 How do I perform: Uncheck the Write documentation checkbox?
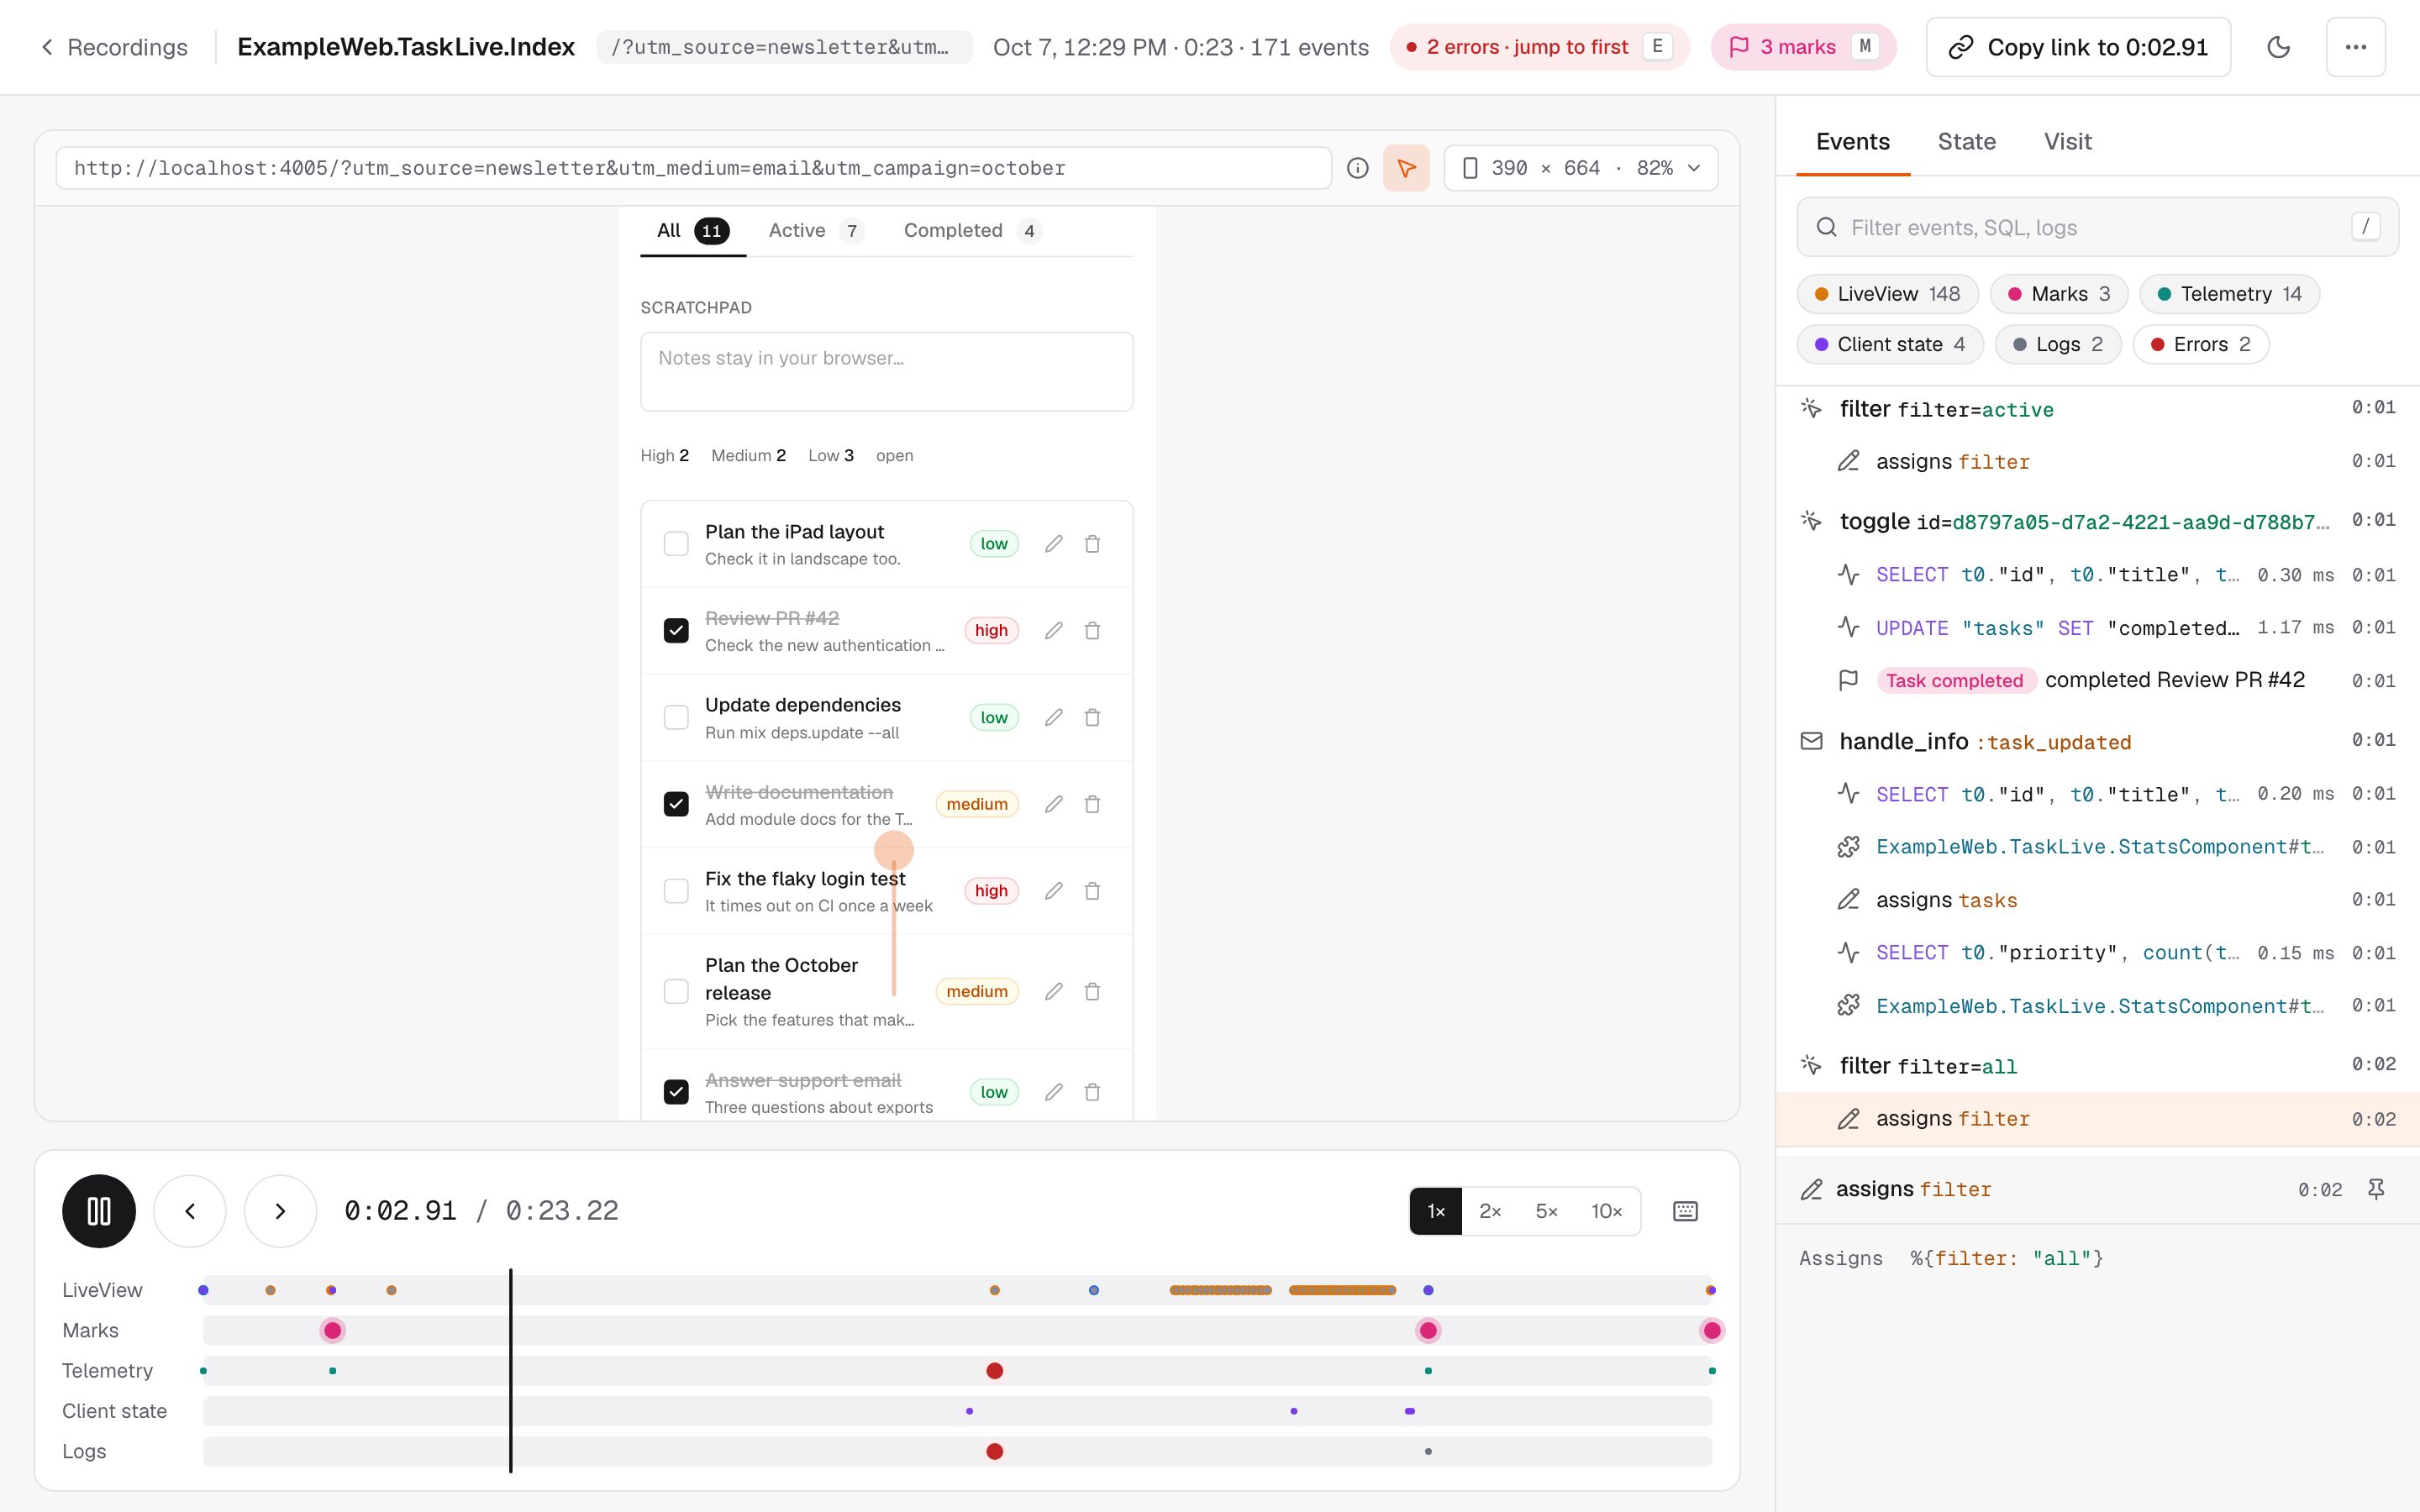[x=677, y=804]
